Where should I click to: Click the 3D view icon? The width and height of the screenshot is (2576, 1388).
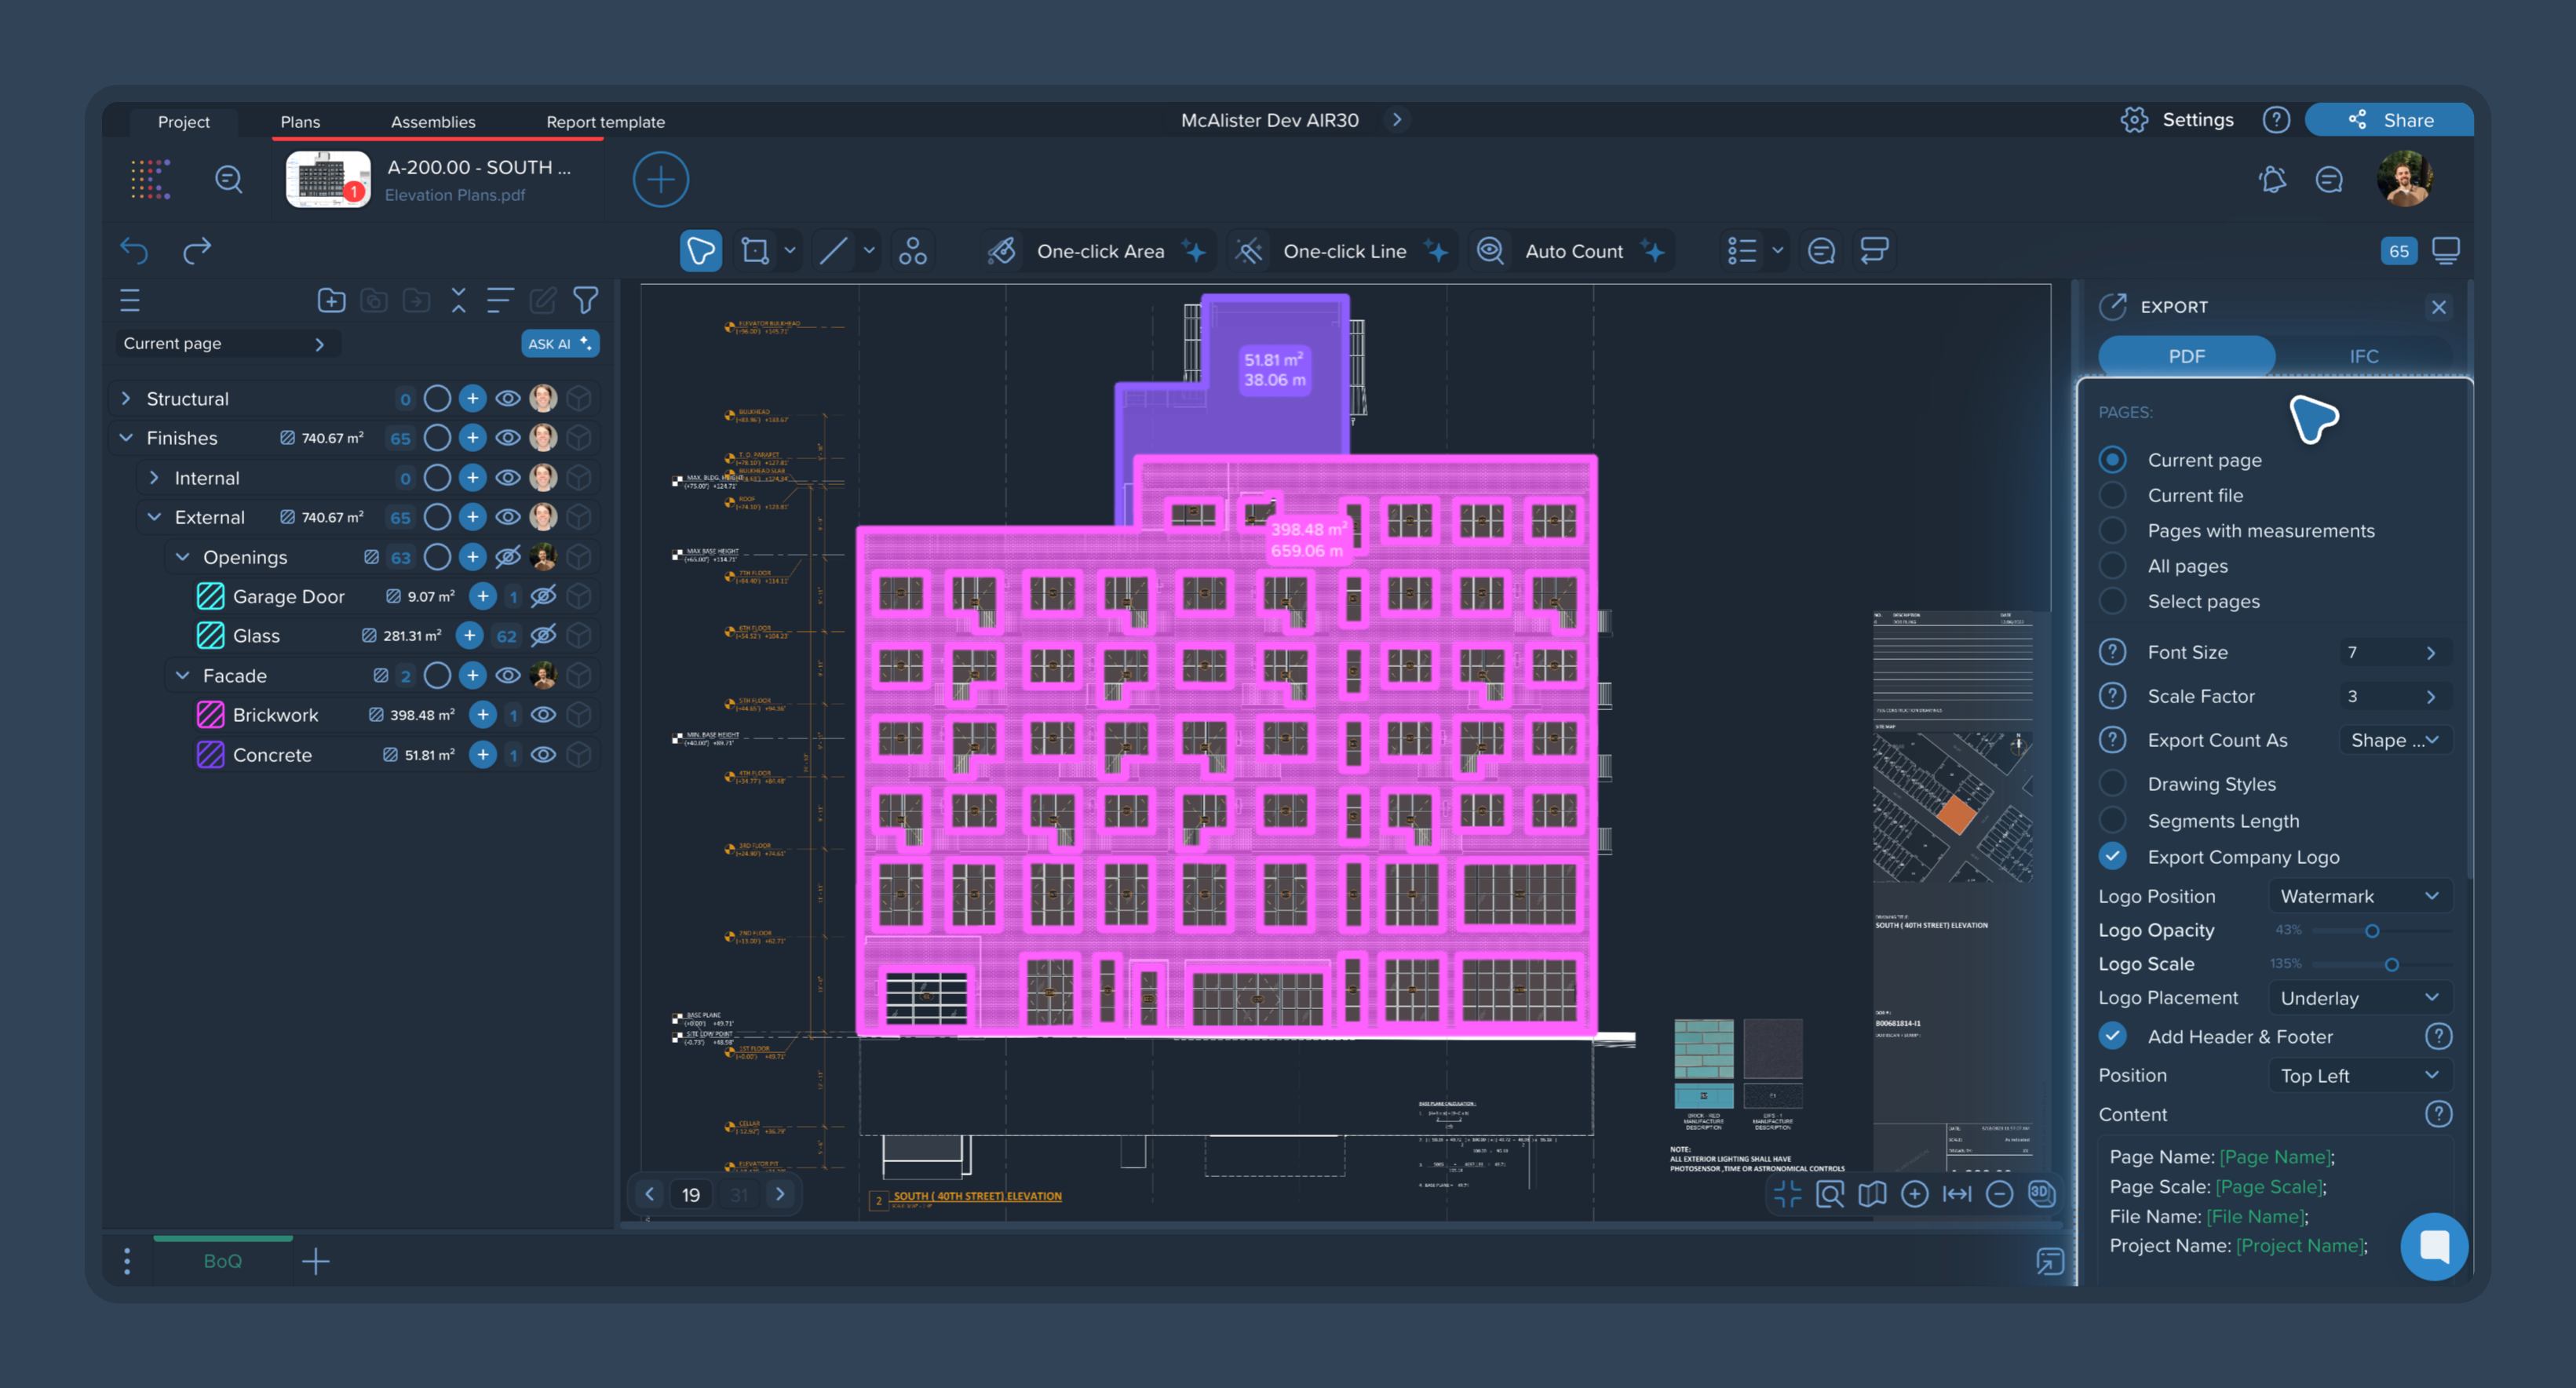click(x=2041, y=1193)
